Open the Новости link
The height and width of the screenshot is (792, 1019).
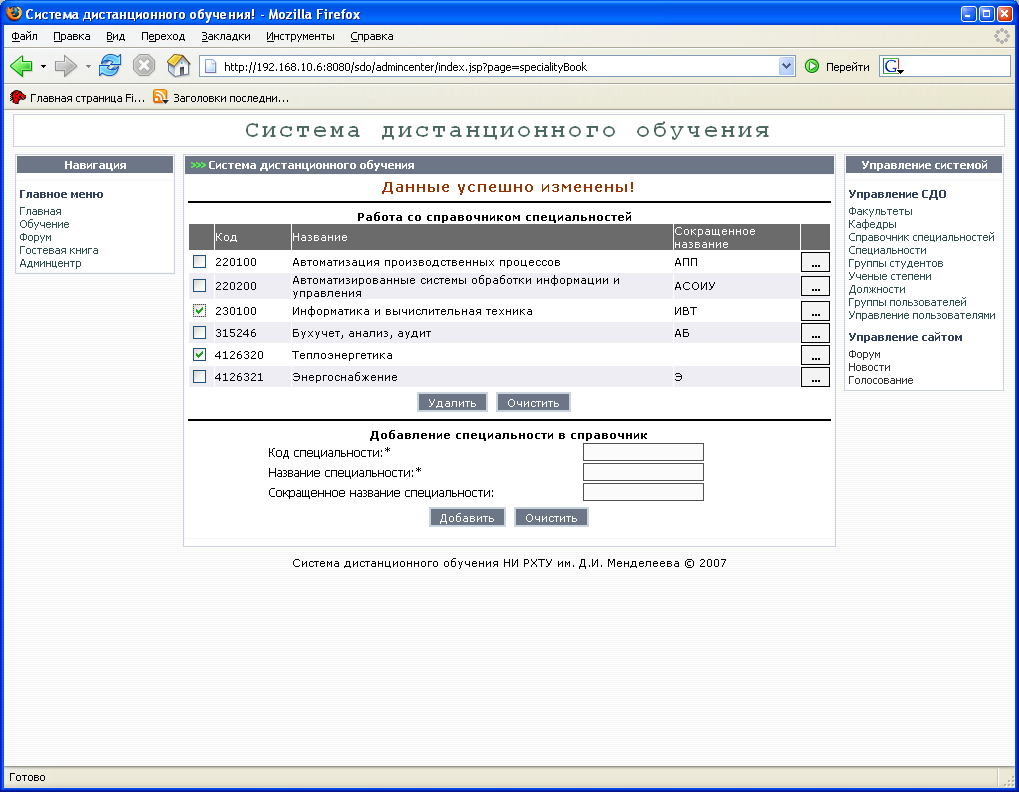point(869,367)
